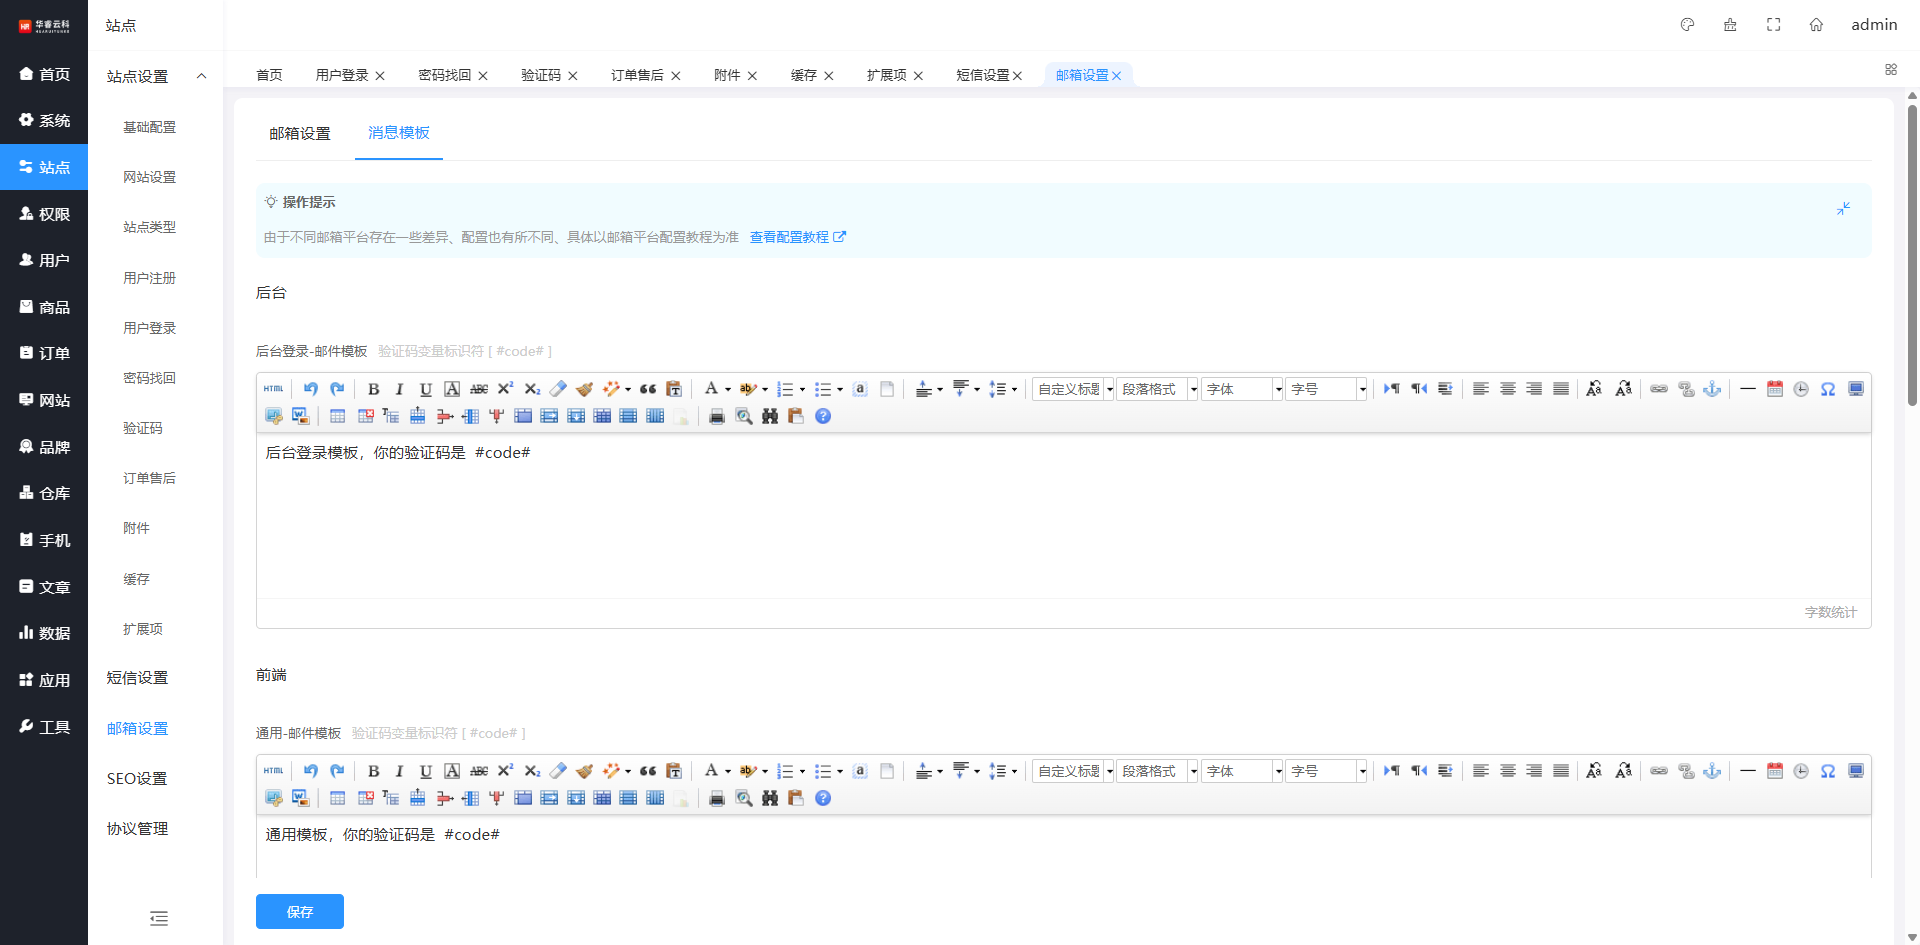This screenshot has width=1920, height=945.
Task: Click the fullscreen icon in top header
Action: point(1773,25)
